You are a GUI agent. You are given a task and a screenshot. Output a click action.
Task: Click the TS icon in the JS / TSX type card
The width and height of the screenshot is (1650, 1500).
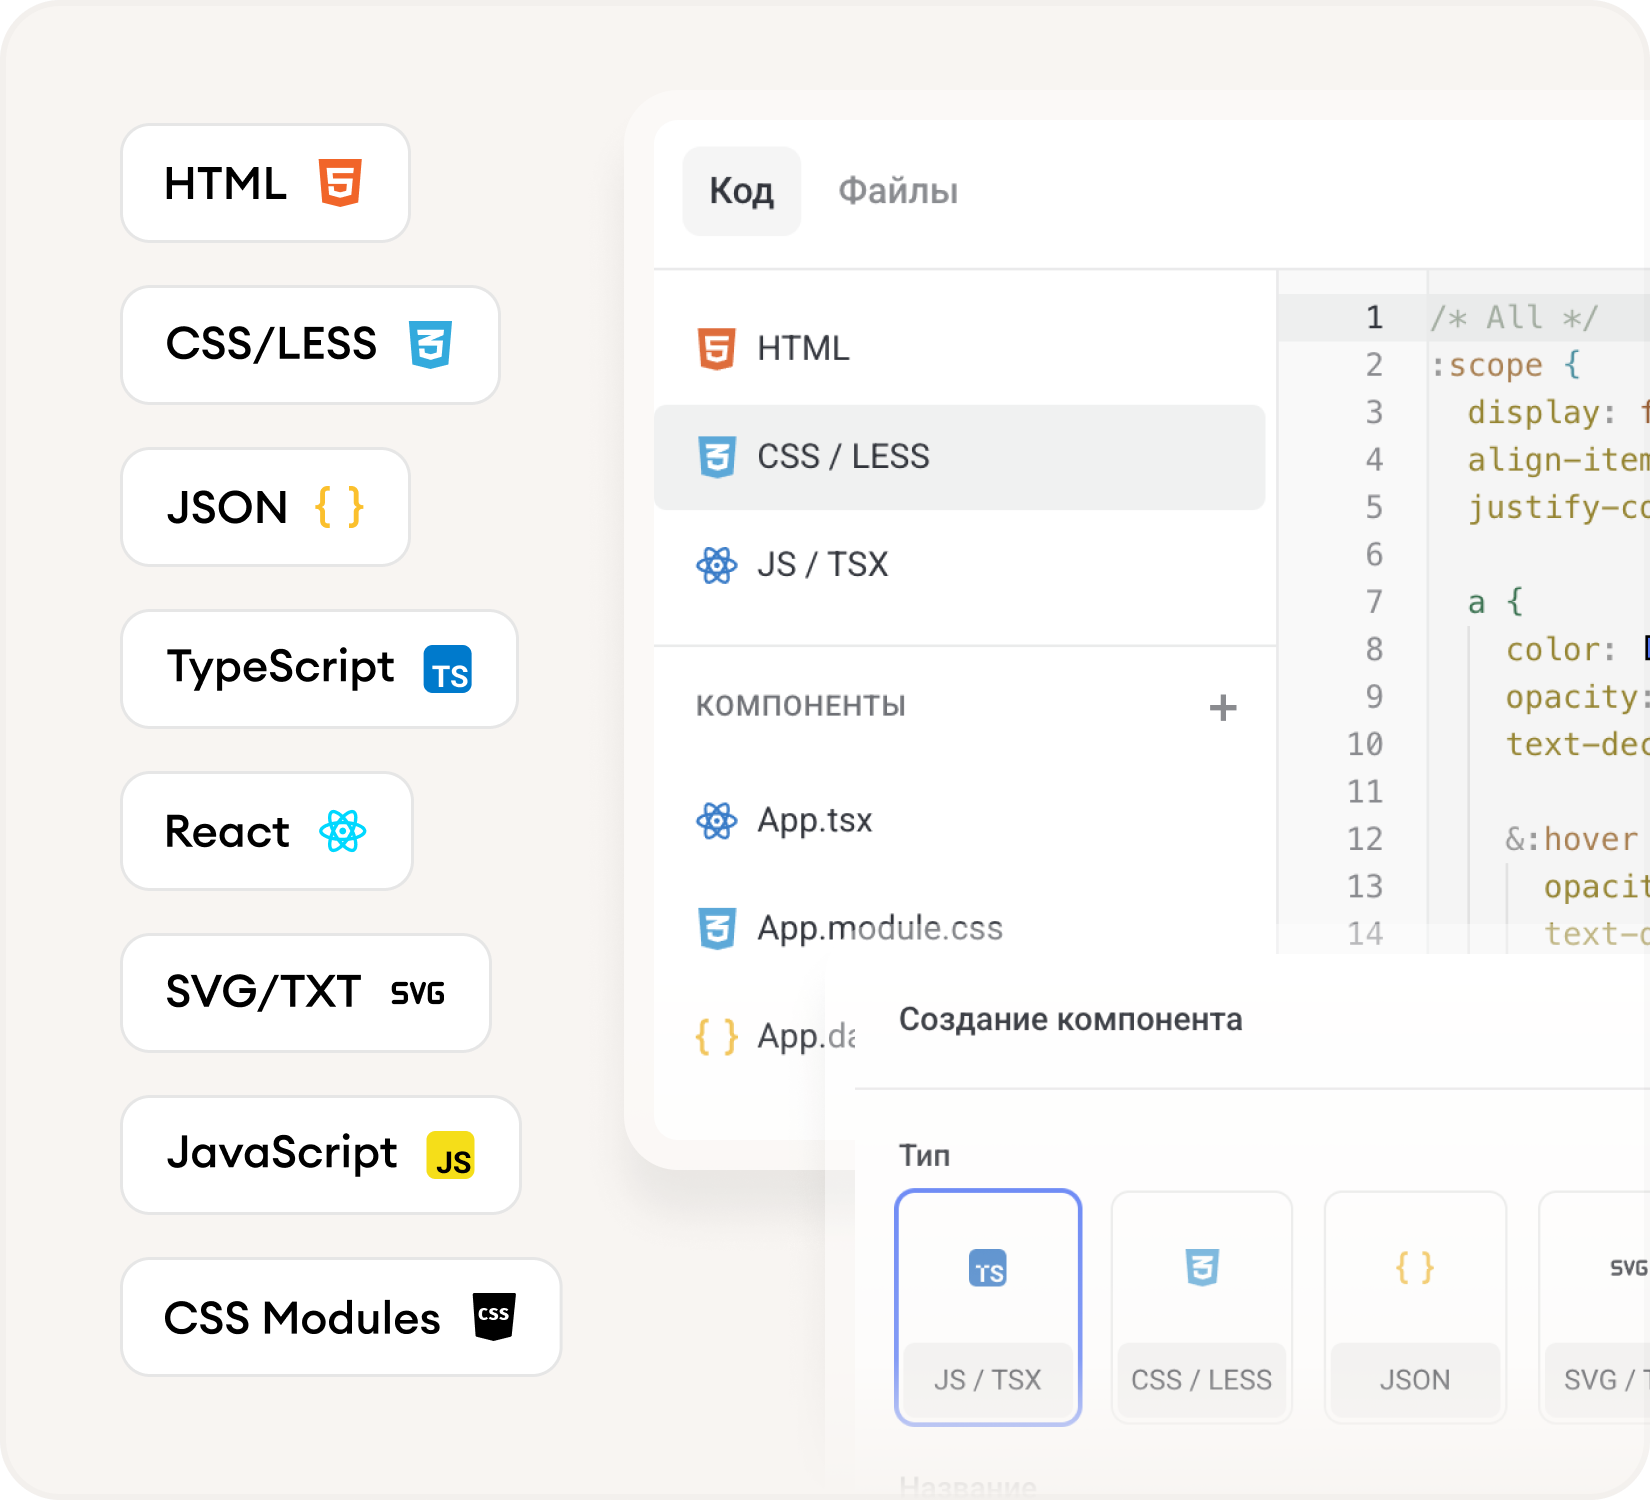[x=988, y=1268]
